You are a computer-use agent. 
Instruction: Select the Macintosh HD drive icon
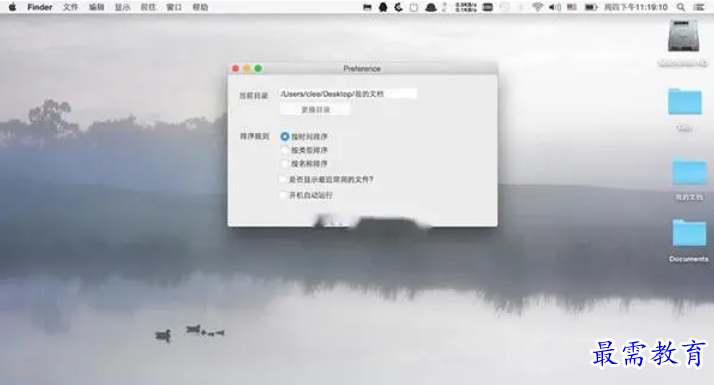[x=683, y=36]
